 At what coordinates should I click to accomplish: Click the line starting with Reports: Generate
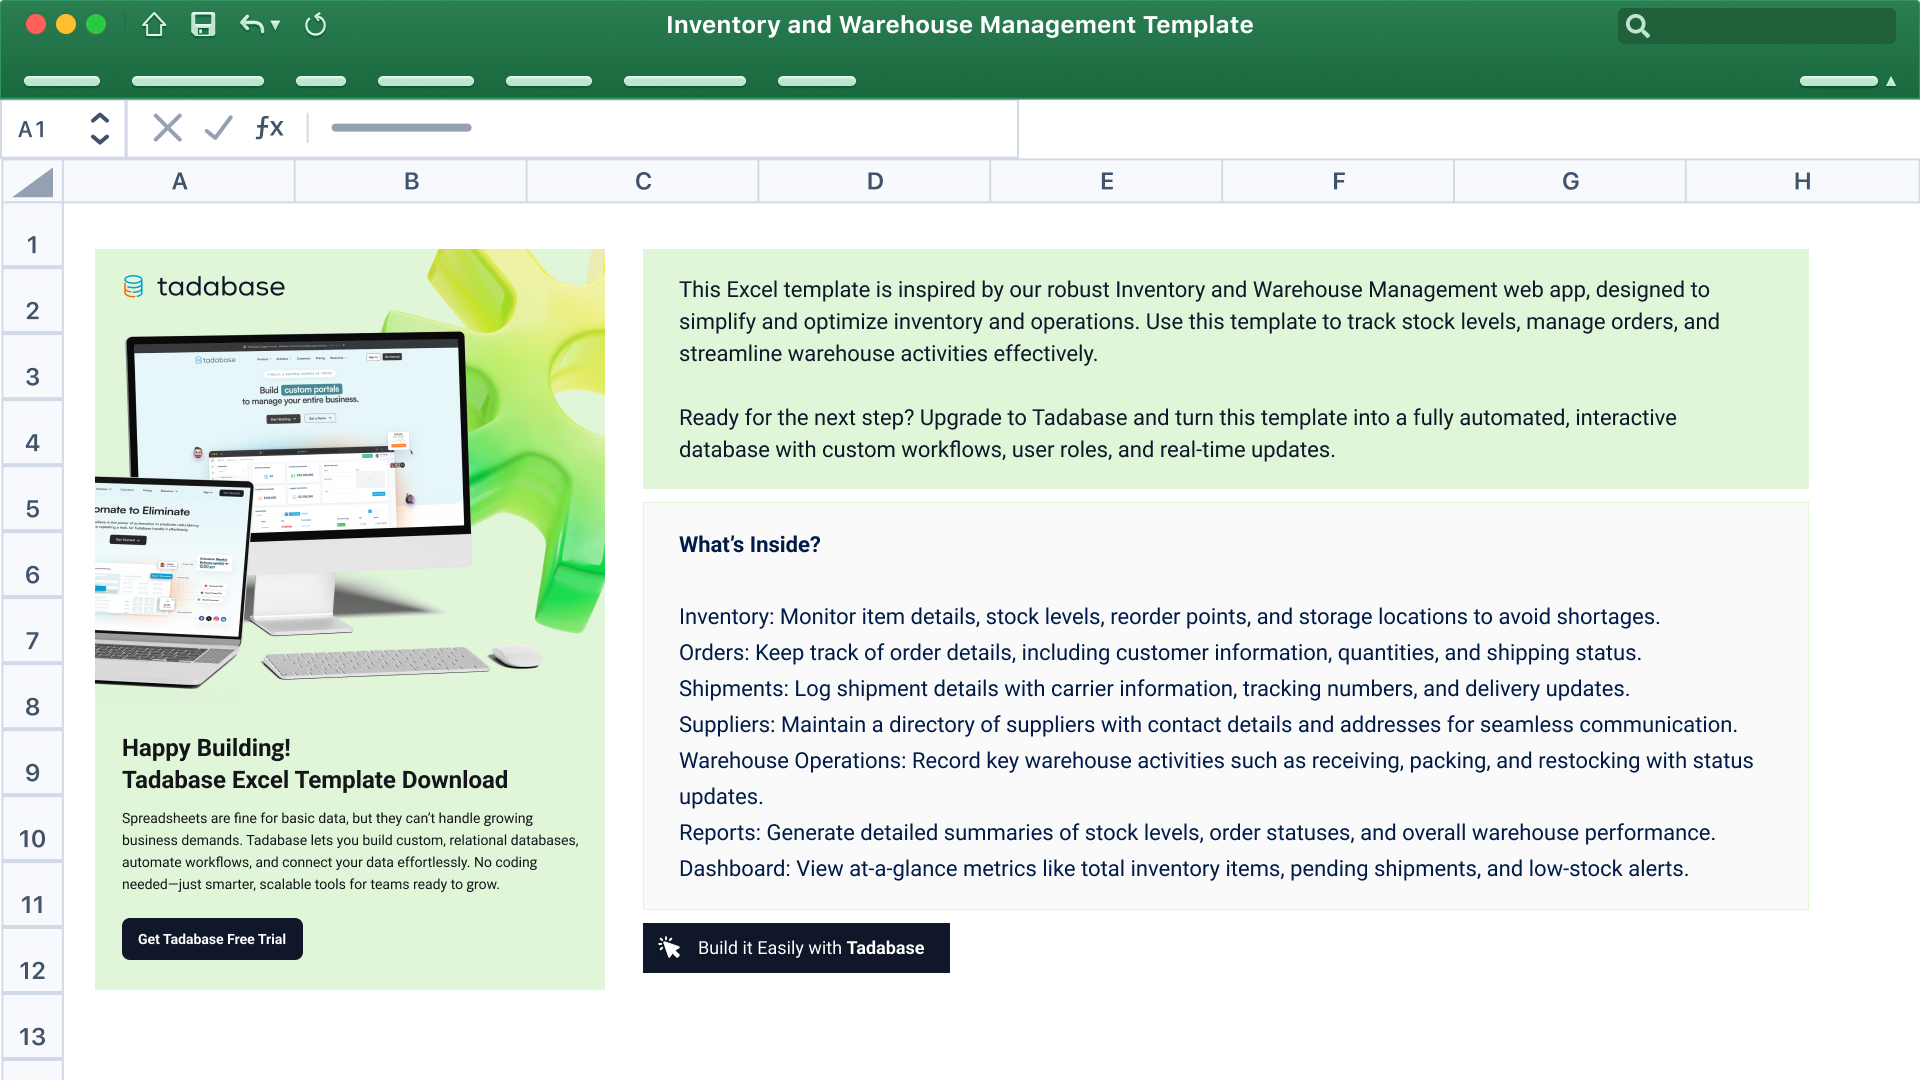tap(1197, 833)
